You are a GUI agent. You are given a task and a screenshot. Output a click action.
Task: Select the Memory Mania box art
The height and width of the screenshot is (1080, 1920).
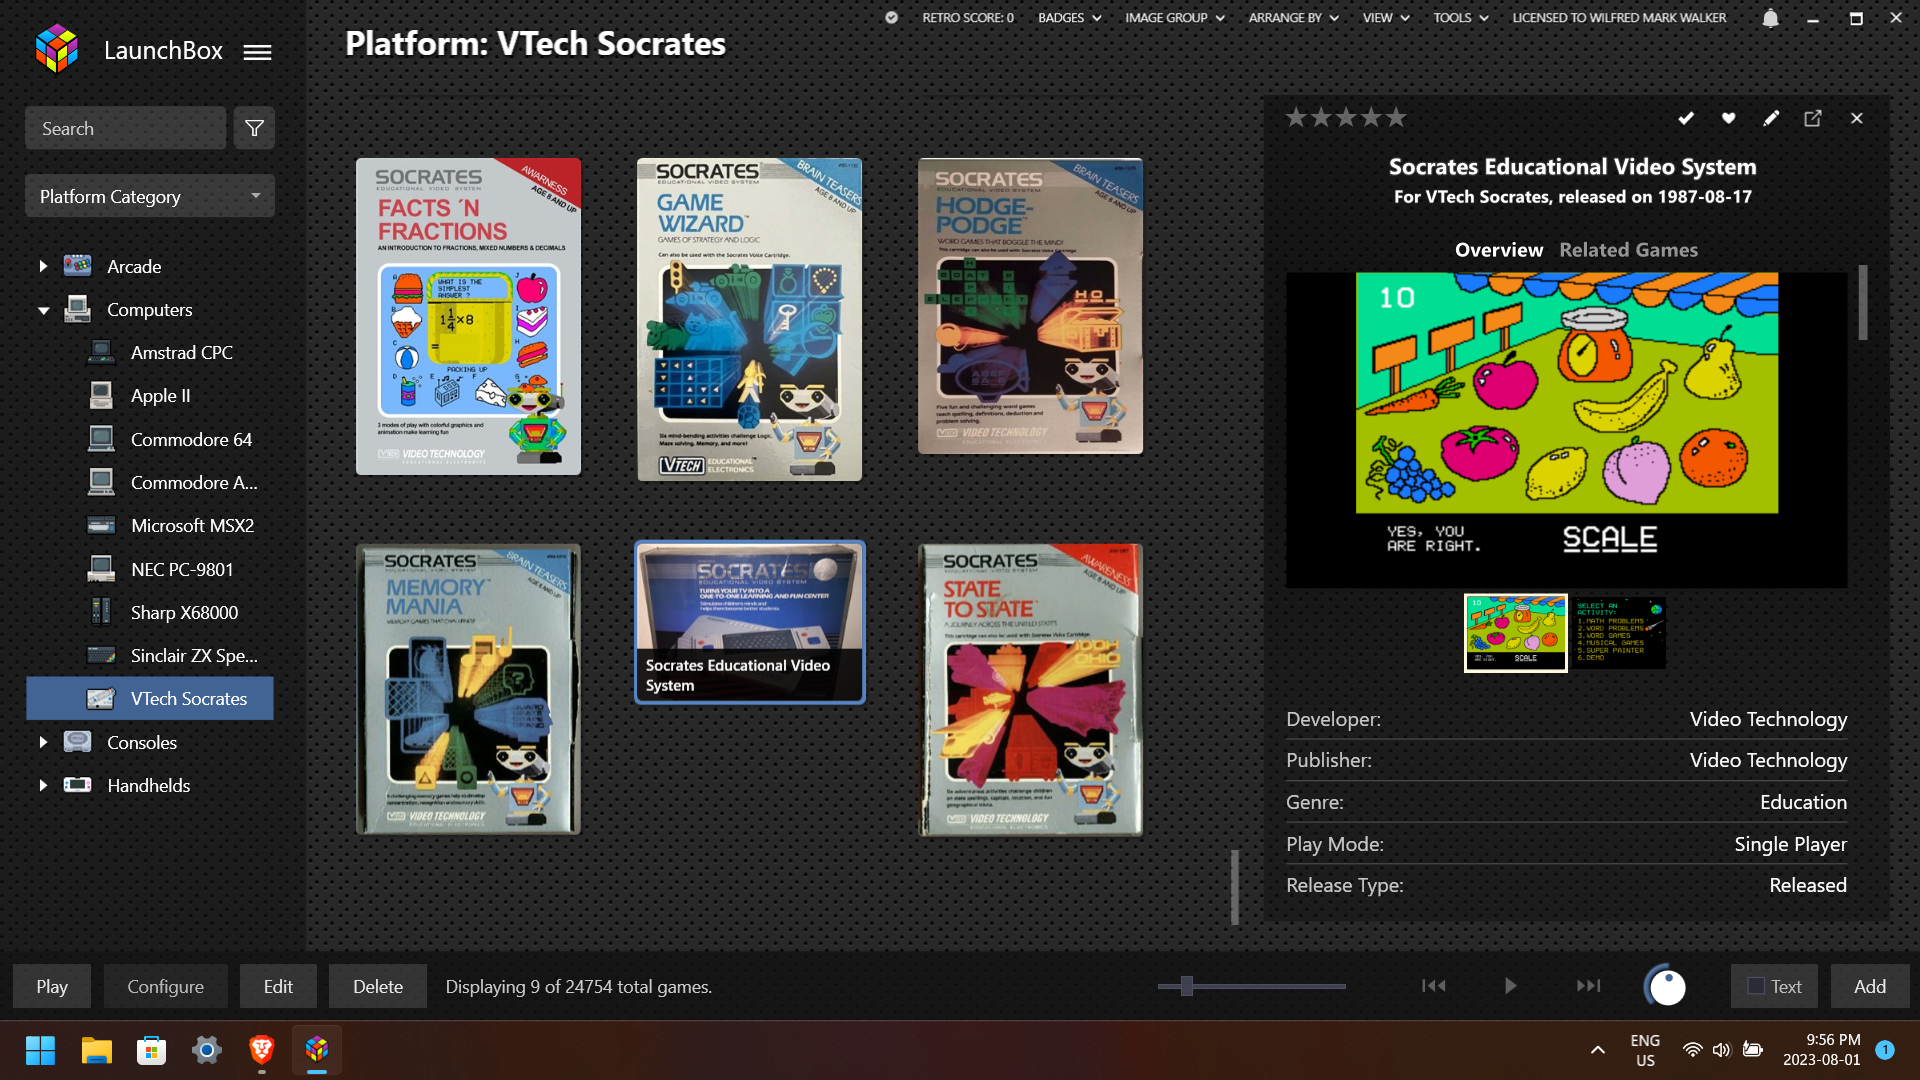pyautogui.click(x=468, y=689)
